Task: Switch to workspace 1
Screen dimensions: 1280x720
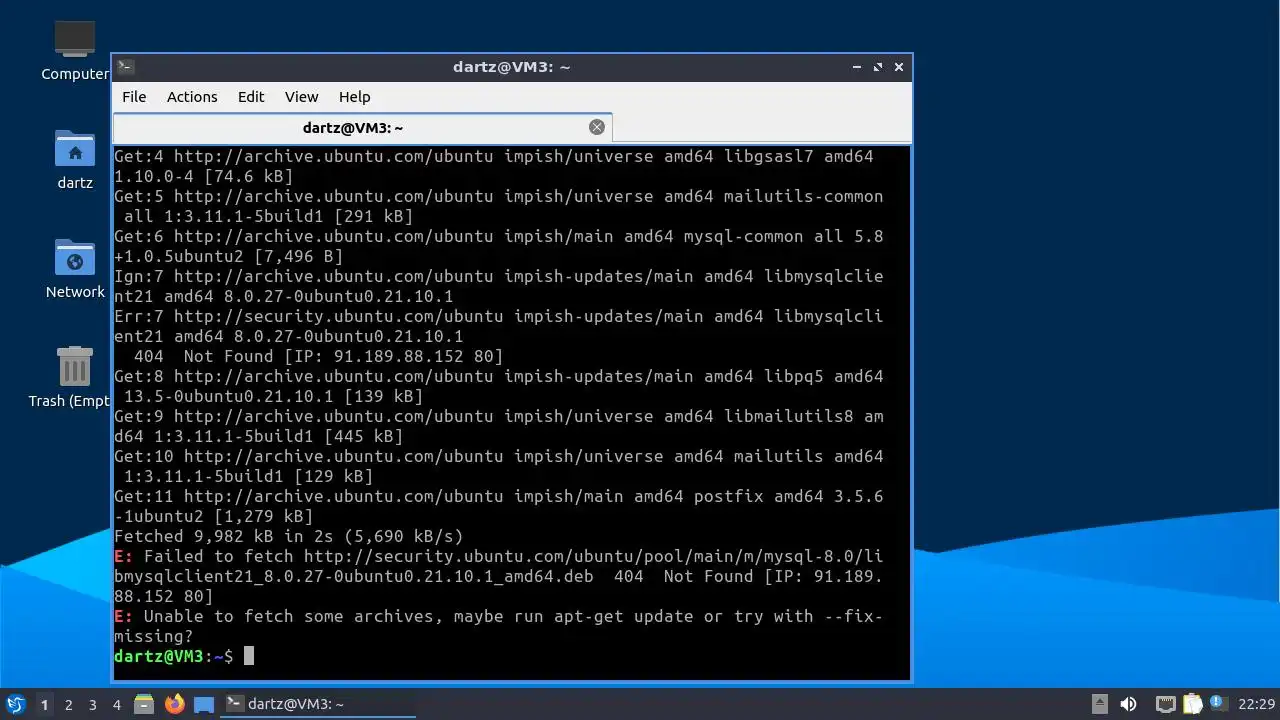Action: point(44,705)
